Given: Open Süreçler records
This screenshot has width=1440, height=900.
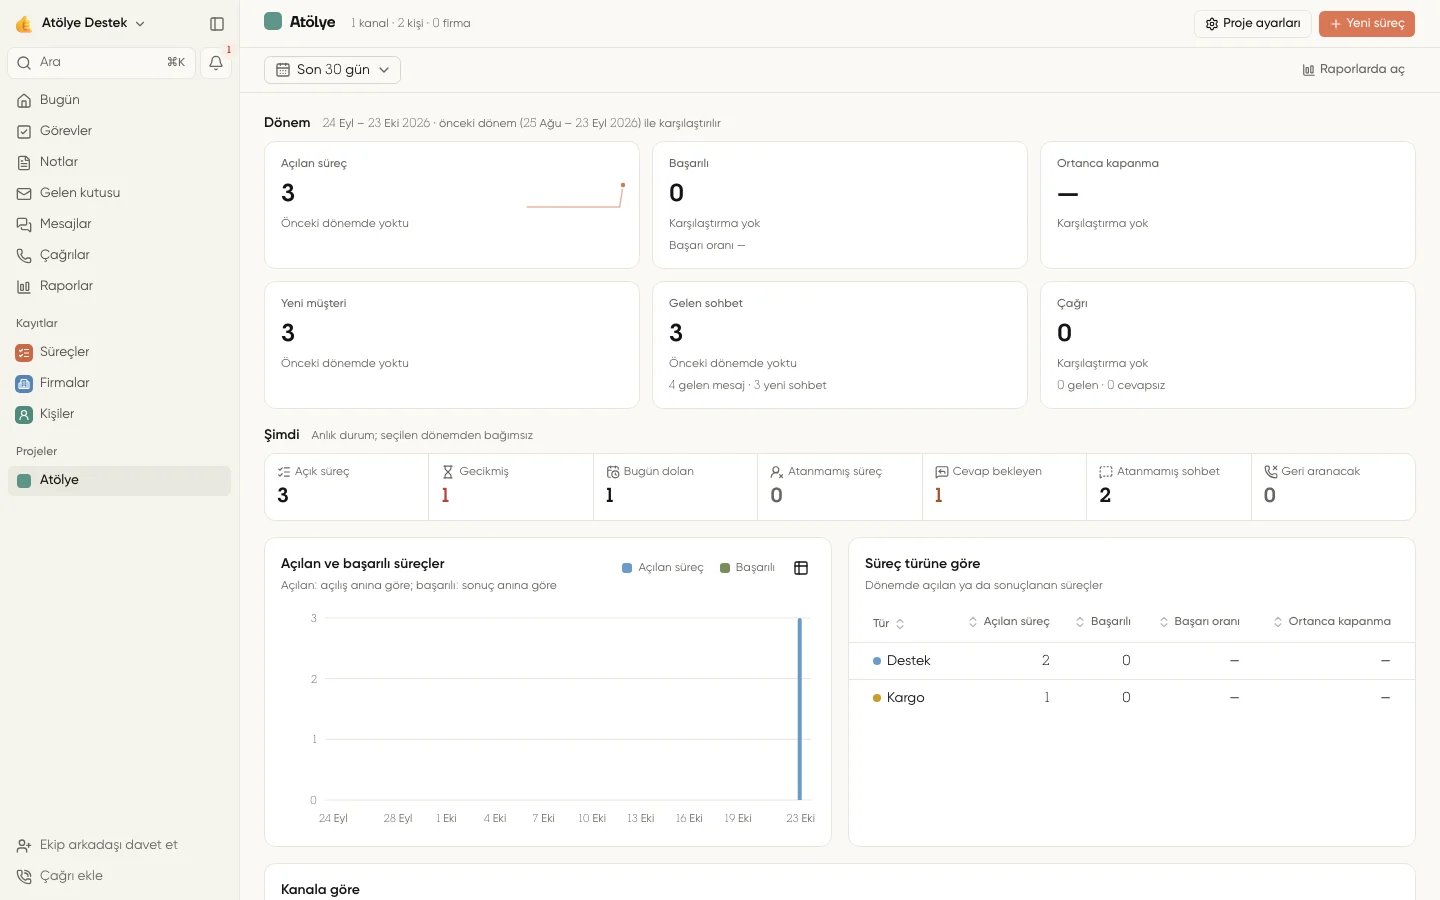Looking at the screenshot, I should click(120, 352).
